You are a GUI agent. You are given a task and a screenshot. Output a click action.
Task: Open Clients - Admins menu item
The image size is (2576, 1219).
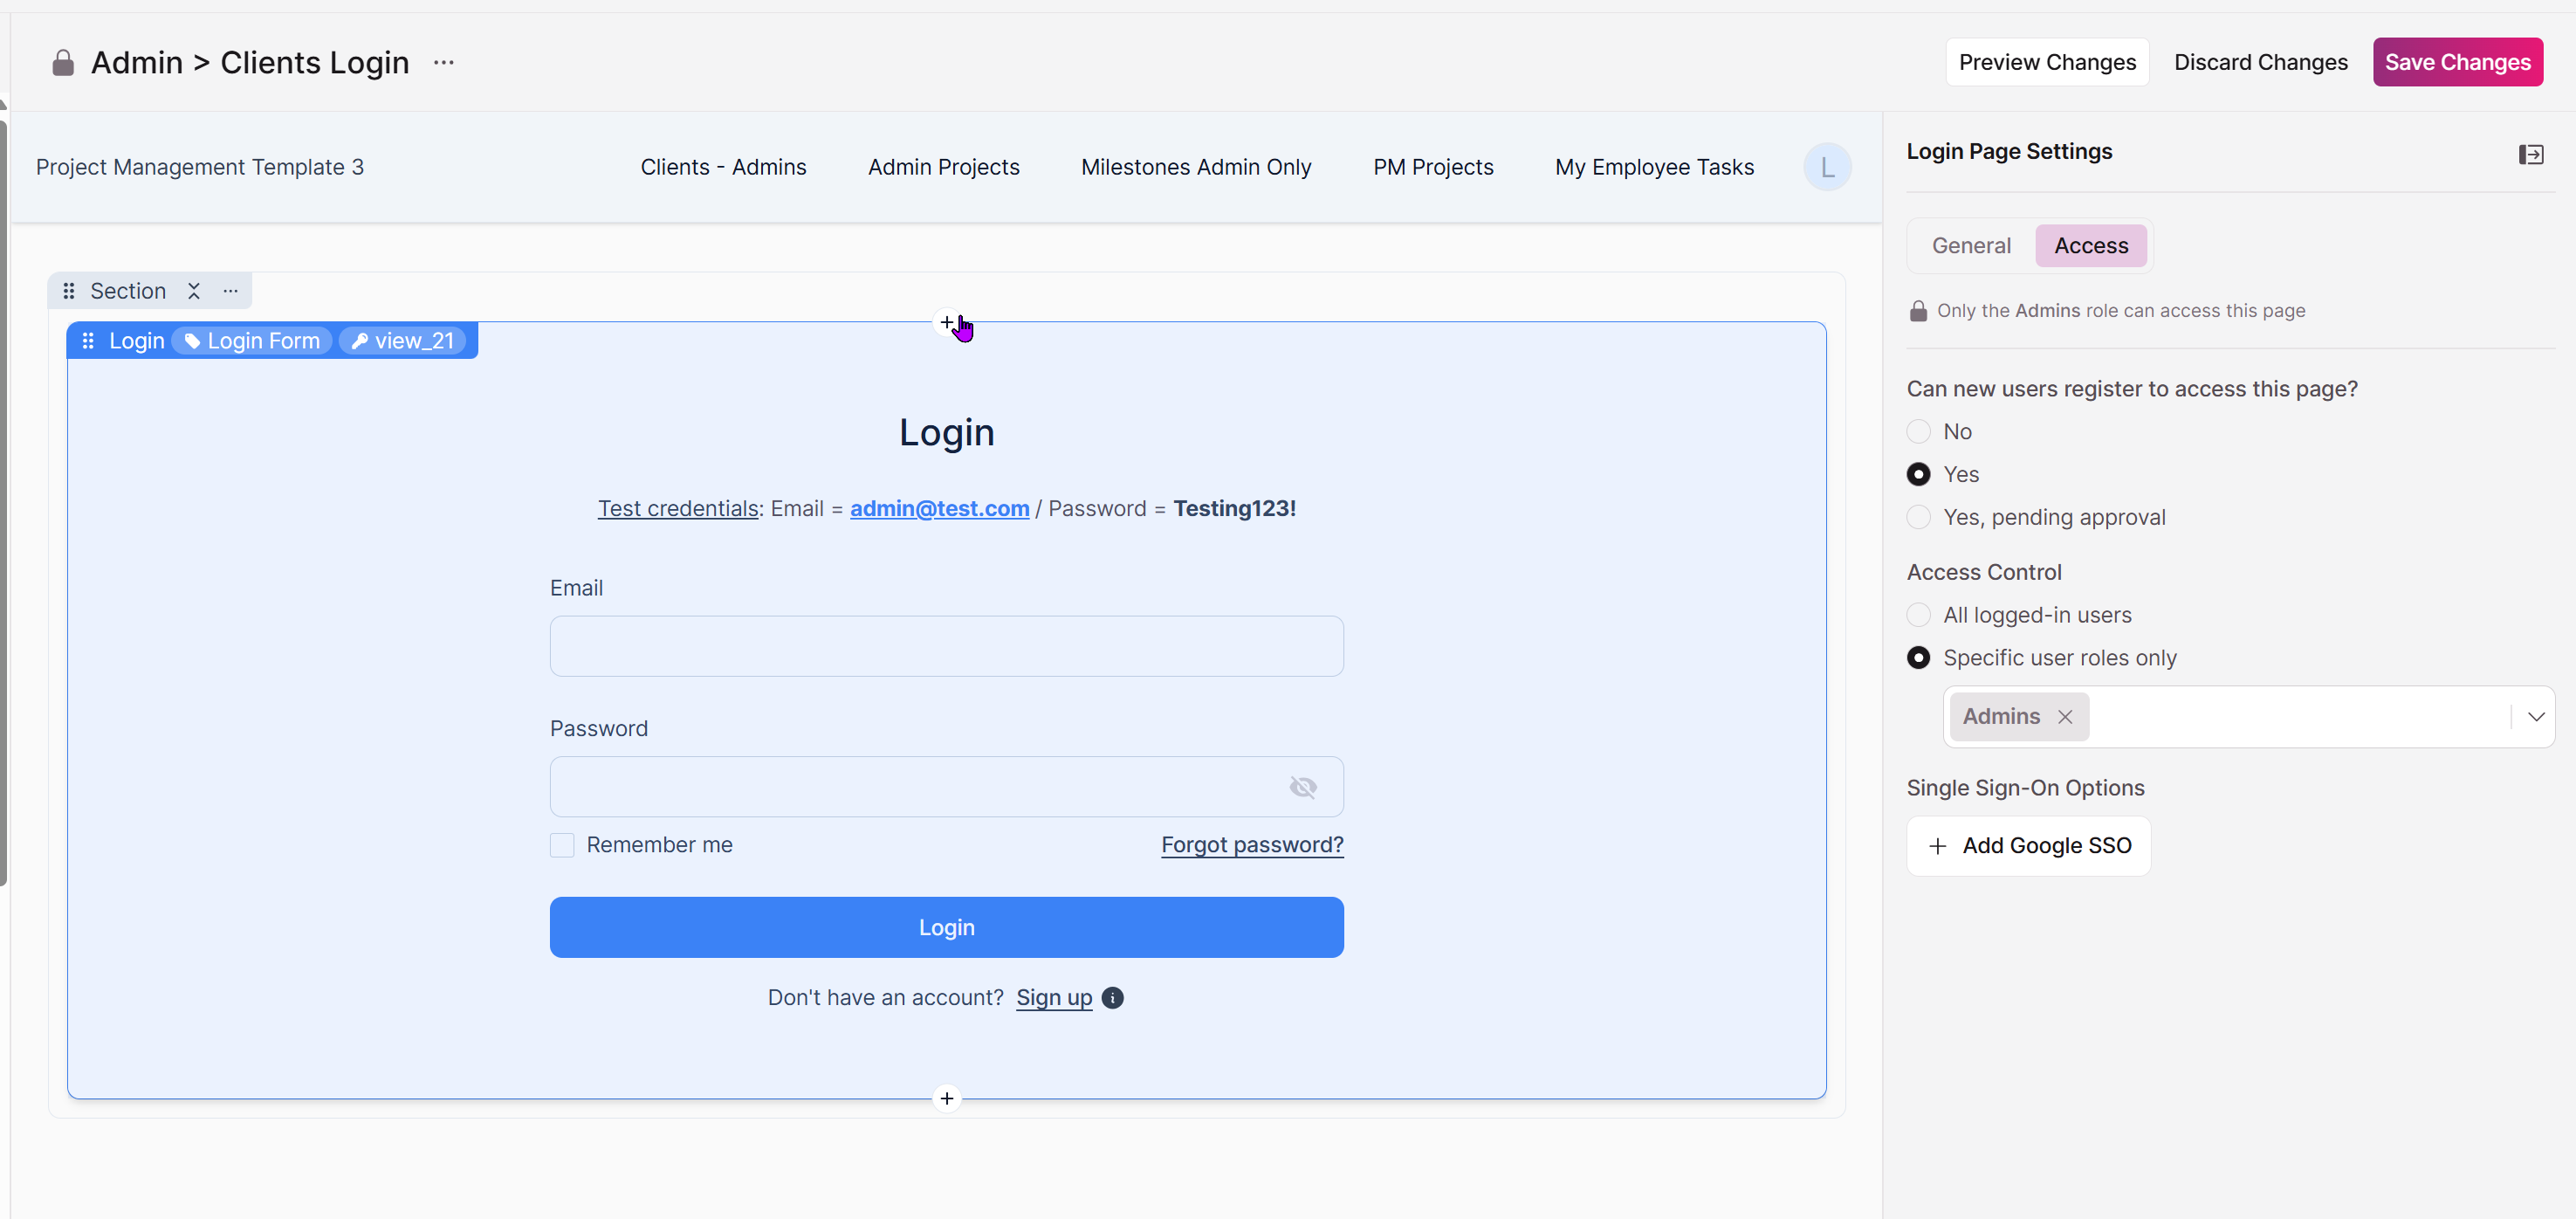pyautogui.click(x=723, y=167)
